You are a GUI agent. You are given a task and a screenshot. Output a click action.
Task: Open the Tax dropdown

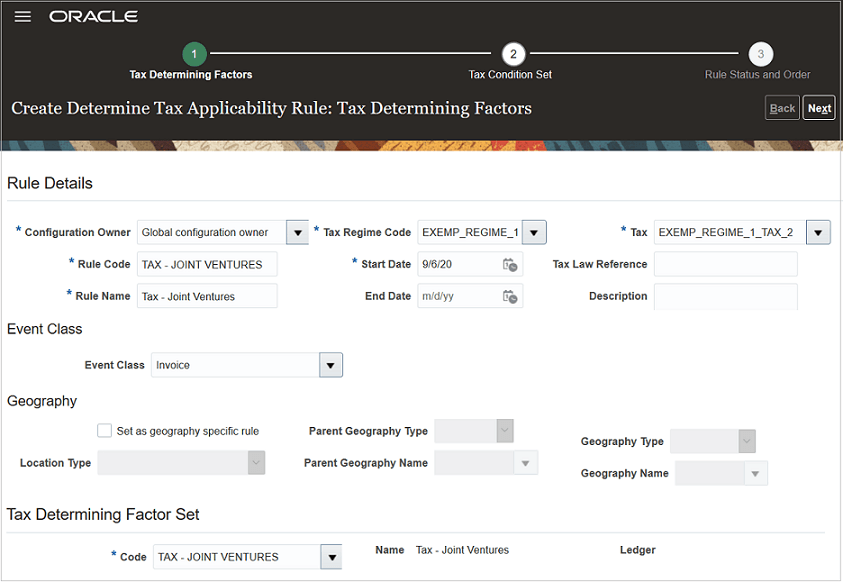[x=818, y=231]
